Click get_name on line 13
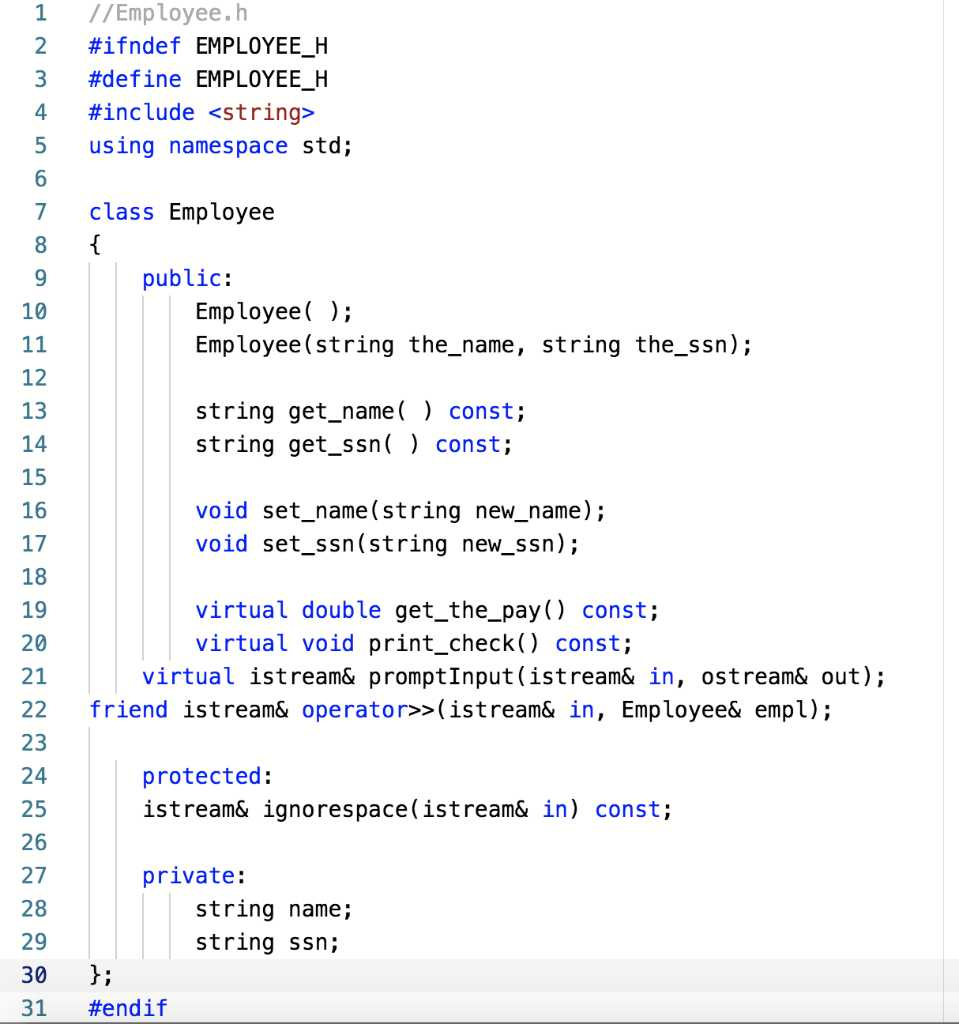The image size is (959, 1024). point(341,411)
